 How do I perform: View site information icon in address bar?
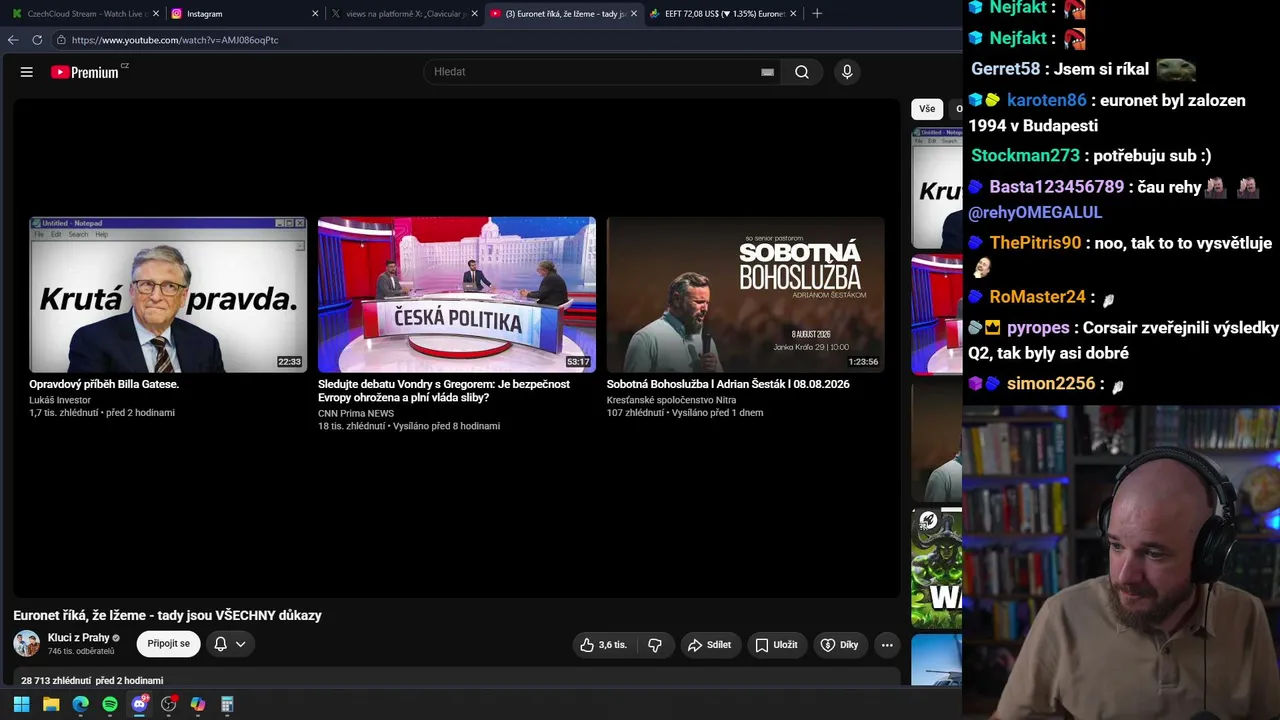(61, 40)
